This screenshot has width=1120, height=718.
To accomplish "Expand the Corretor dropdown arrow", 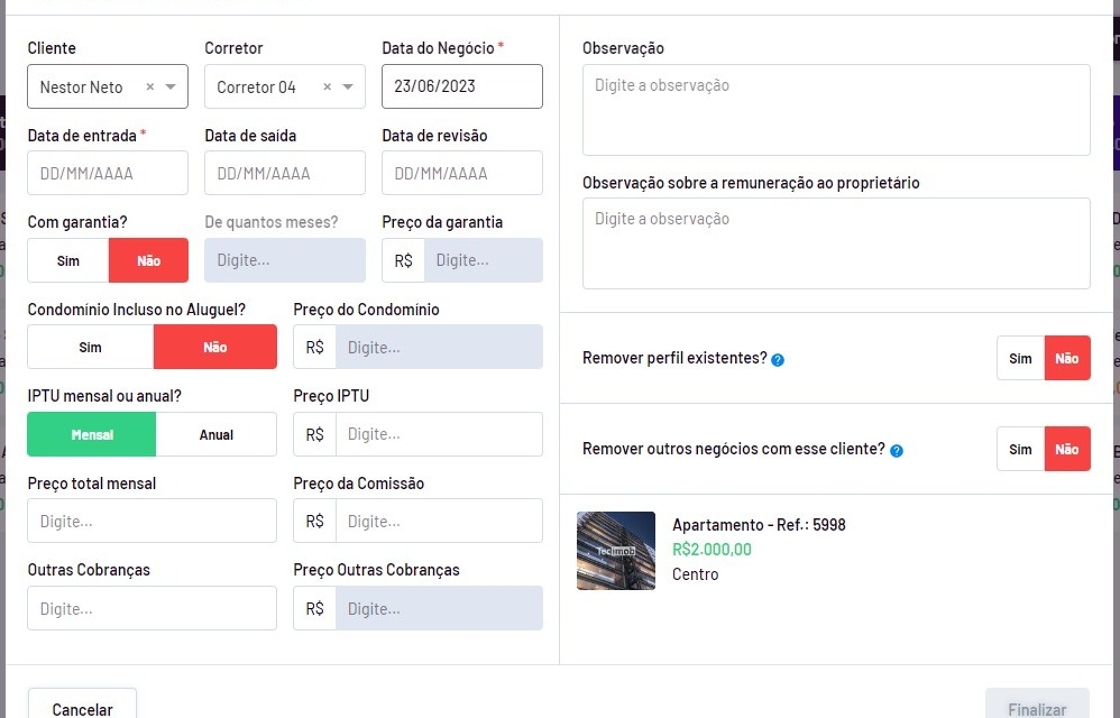I will 348,87.
